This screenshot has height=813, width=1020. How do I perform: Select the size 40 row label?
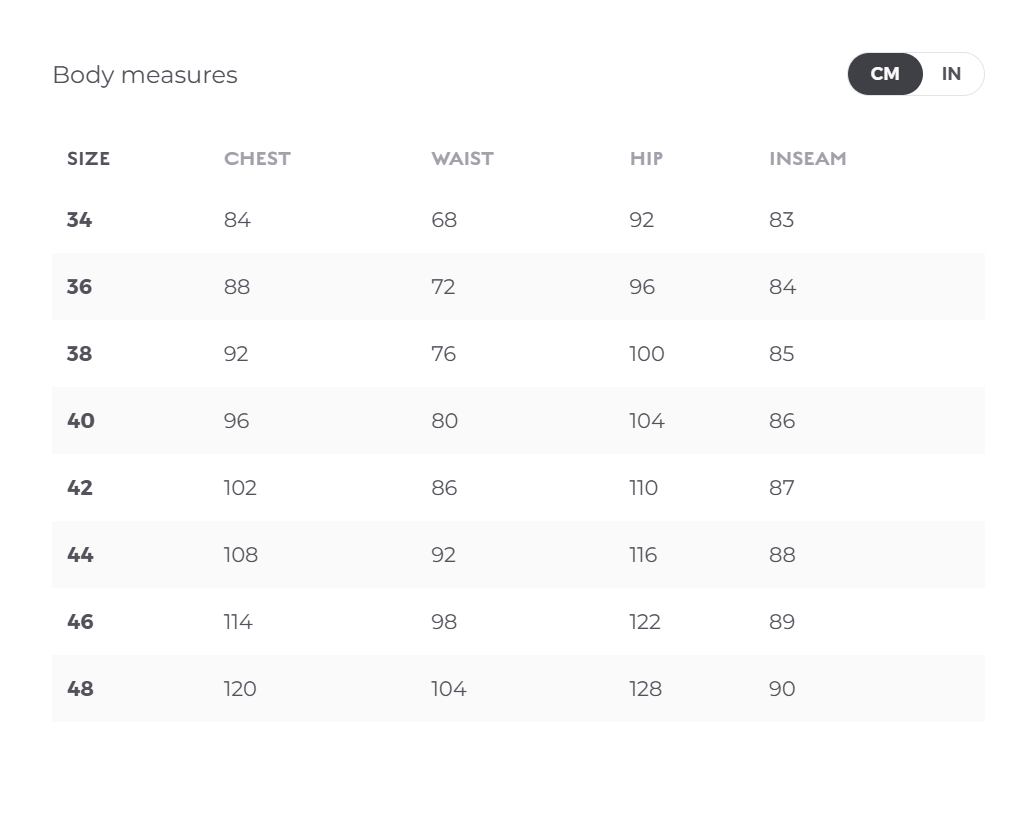click(x=80, y=421)
